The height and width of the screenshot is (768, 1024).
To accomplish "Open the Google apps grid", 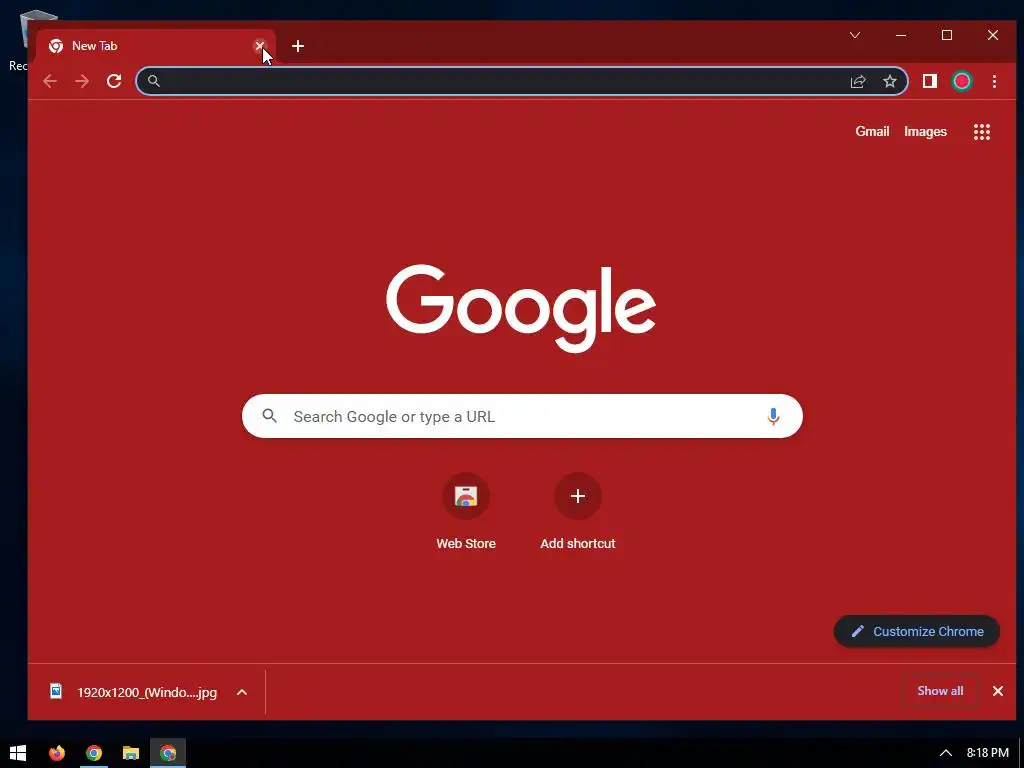I will 982,132.
